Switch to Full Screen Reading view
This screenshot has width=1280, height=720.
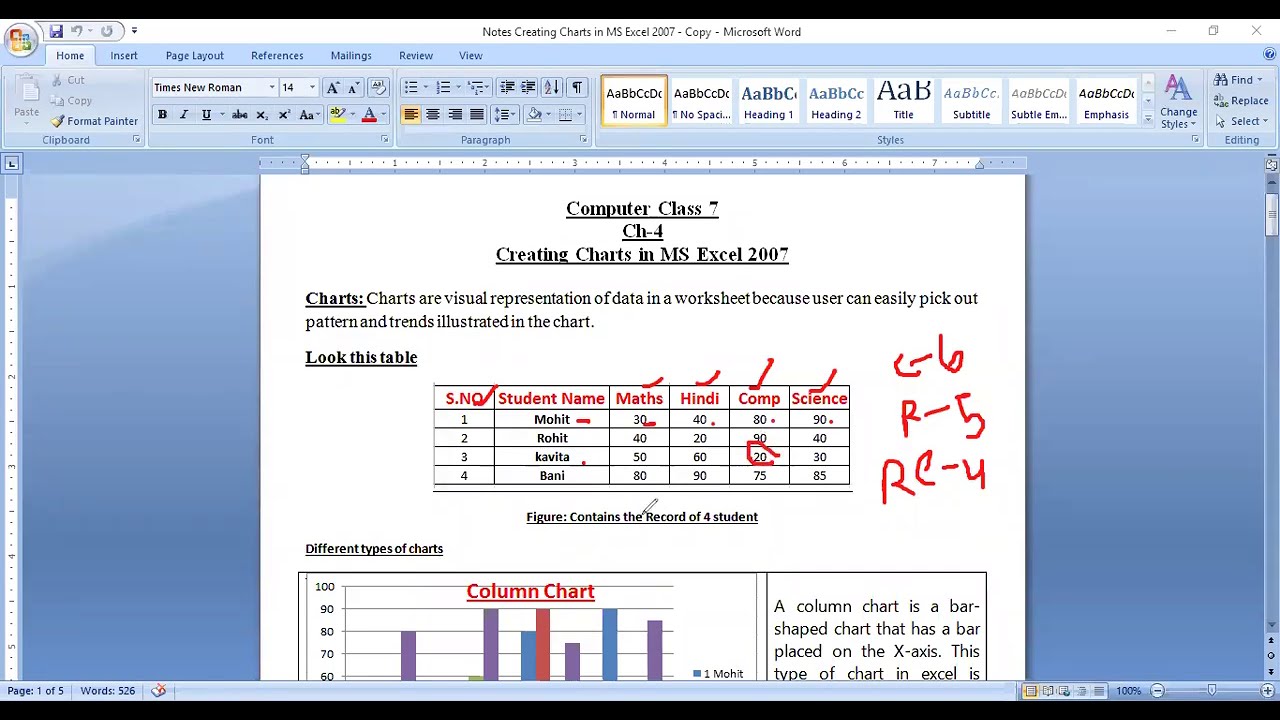1047,691
